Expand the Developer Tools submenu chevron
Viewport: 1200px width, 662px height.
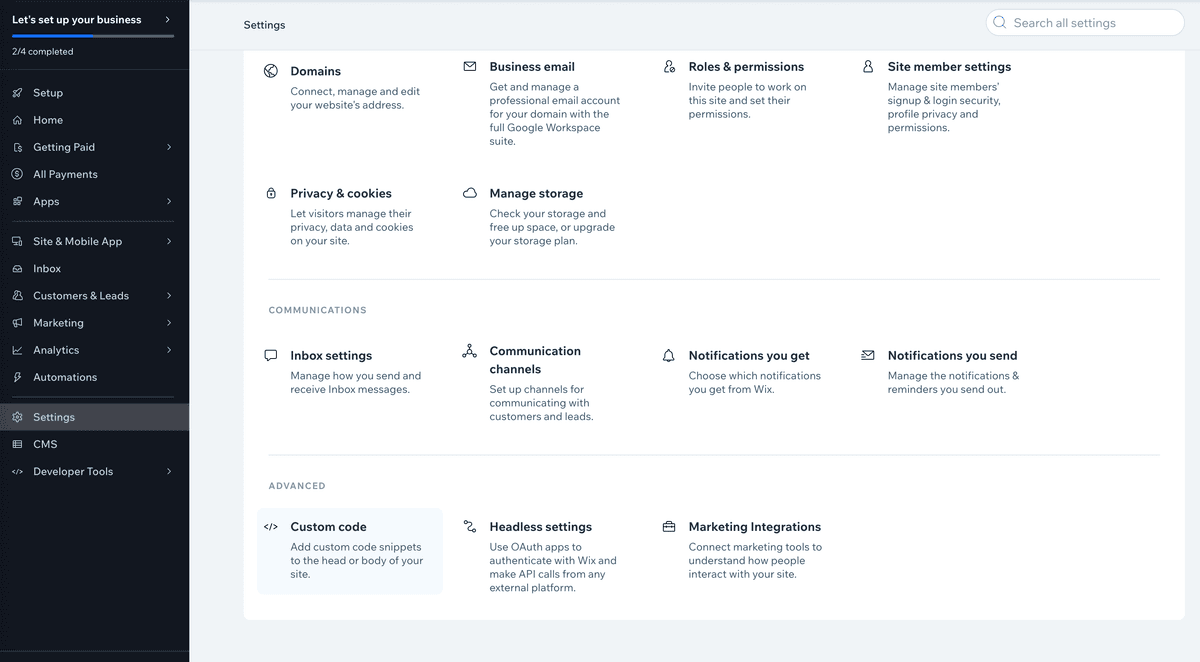click(169, 471)
